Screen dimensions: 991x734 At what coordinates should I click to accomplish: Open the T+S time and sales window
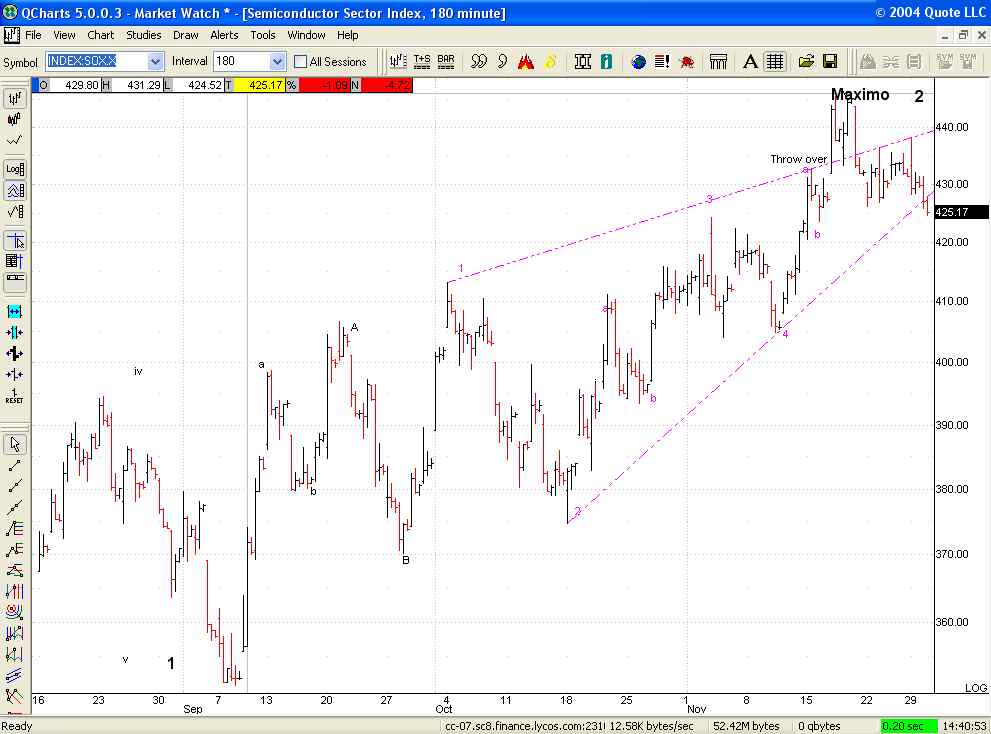(422, 61)
